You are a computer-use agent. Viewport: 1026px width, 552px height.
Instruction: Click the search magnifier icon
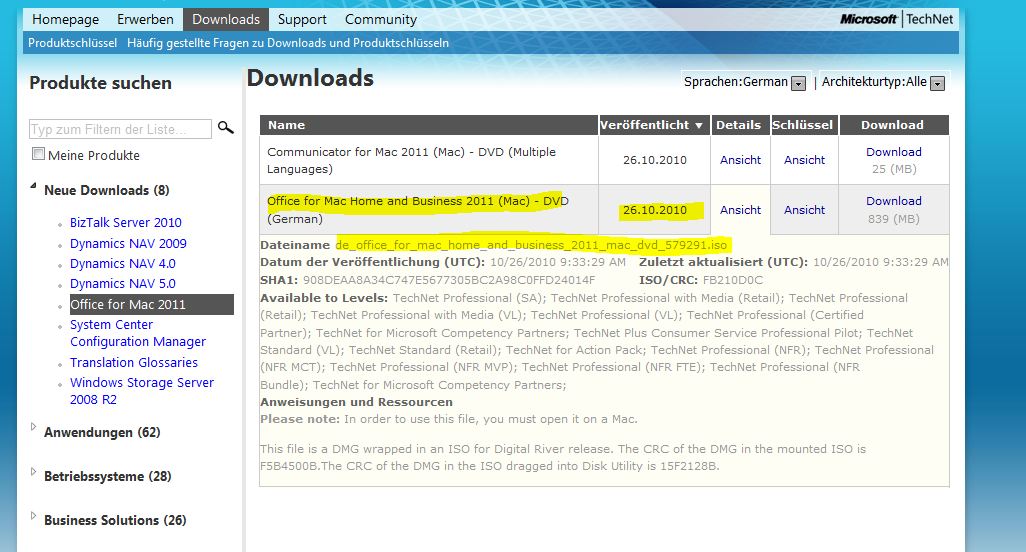pyautogui.click(x=226, y=128)
